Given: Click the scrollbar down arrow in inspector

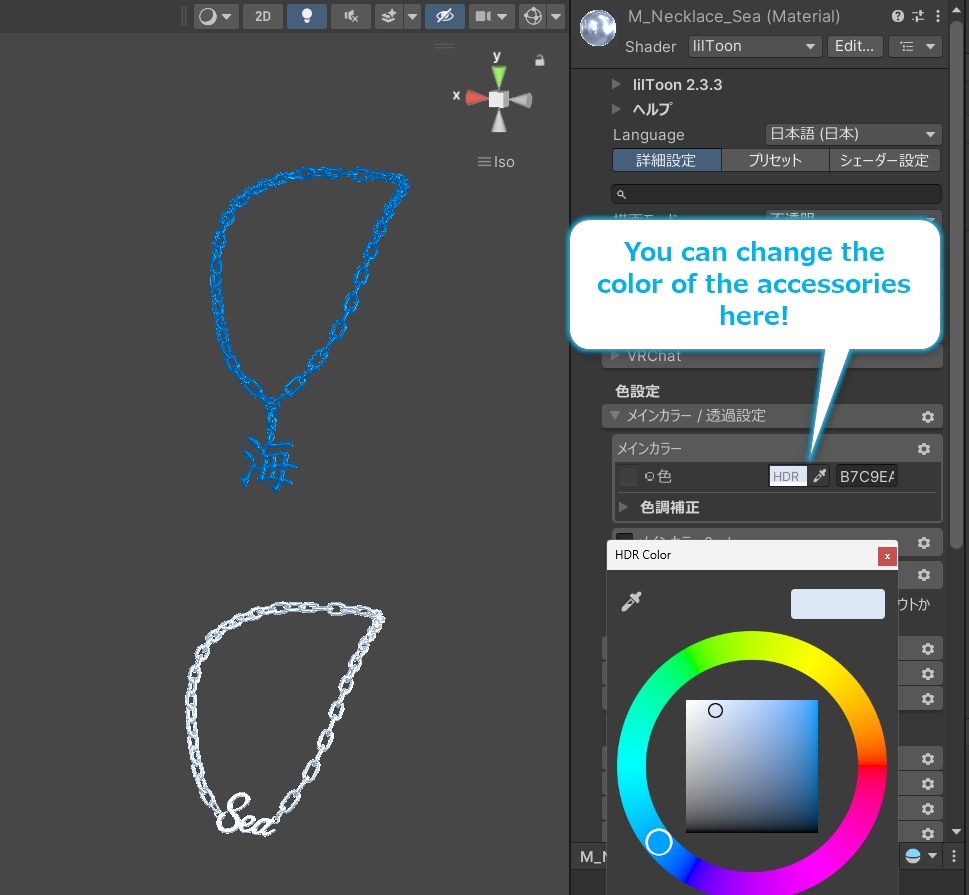Looking at the screenshot, I should click(957, 832).
